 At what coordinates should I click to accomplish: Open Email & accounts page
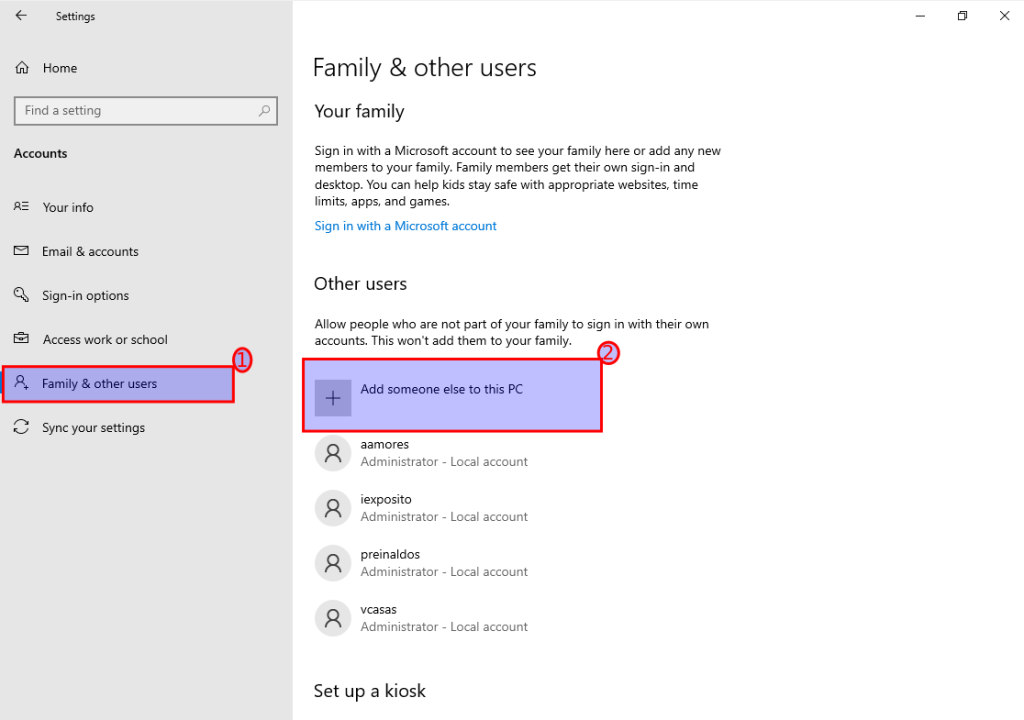click(90, 252)
